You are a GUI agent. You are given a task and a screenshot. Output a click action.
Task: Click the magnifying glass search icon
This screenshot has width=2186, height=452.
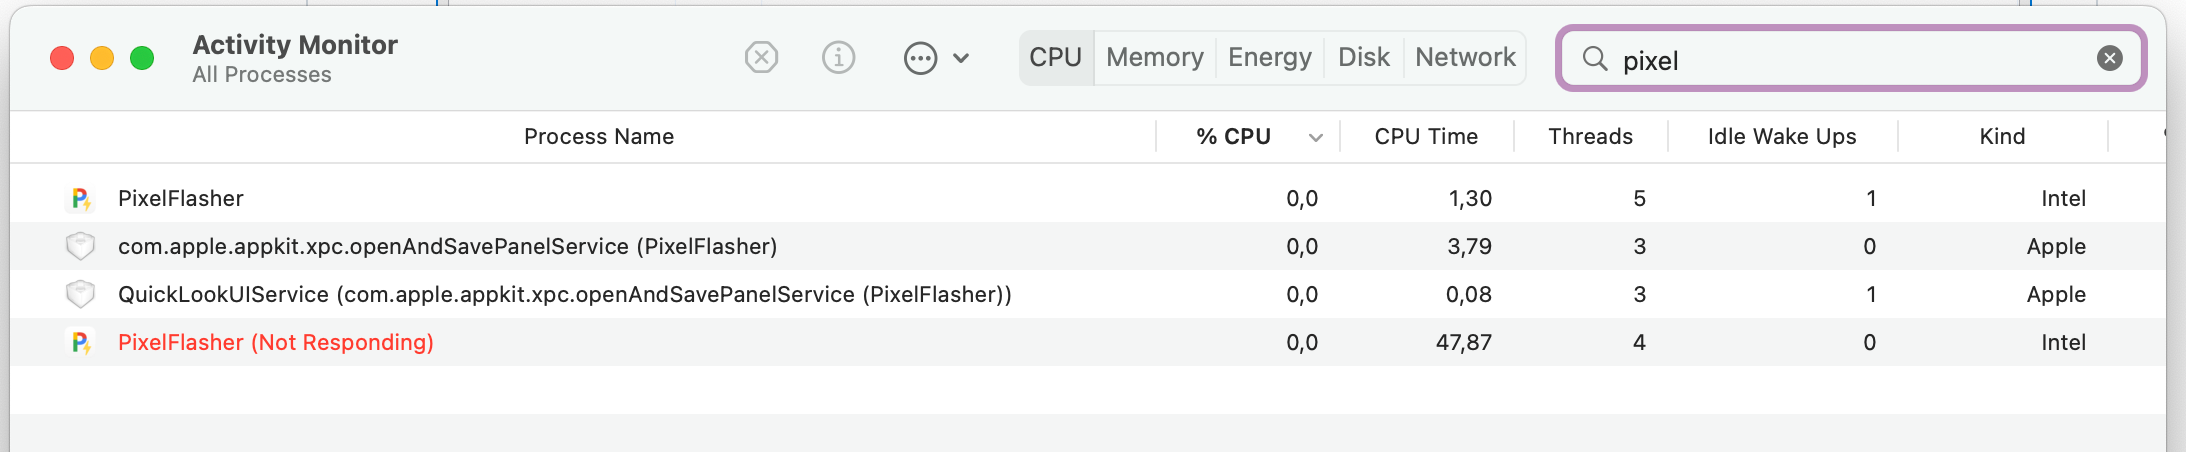pyautogui.click(x=1594, y=59)
